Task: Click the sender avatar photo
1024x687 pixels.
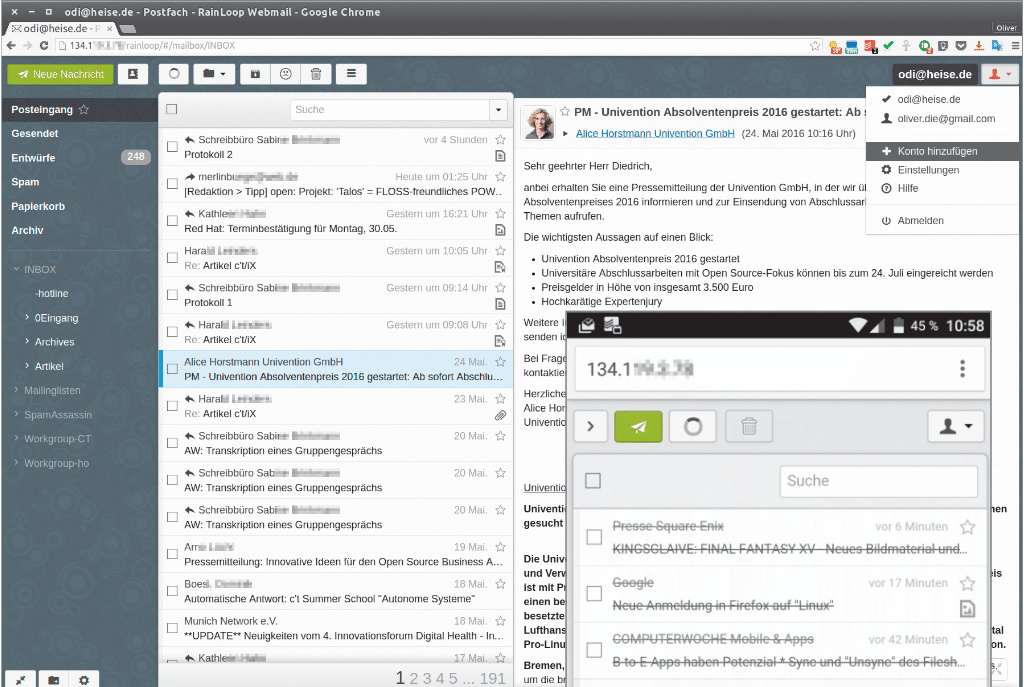Action: click(538, 122)
